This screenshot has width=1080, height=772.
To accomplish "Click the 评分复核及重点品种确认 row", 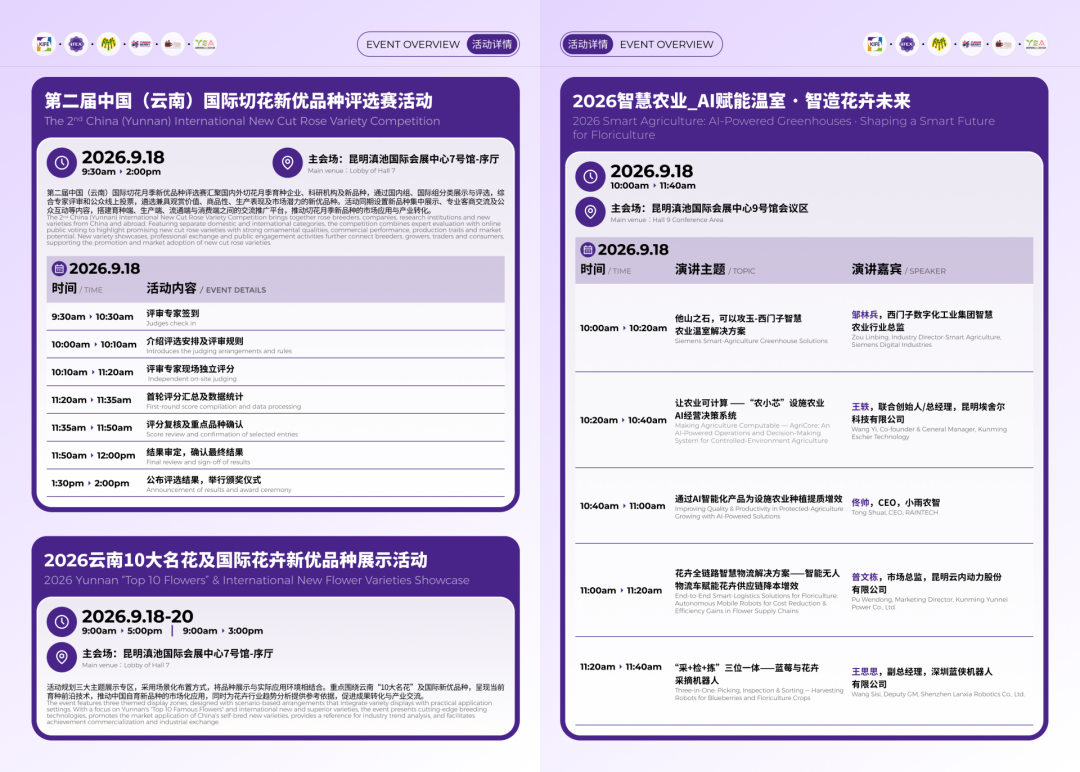I will coord(276,428).
